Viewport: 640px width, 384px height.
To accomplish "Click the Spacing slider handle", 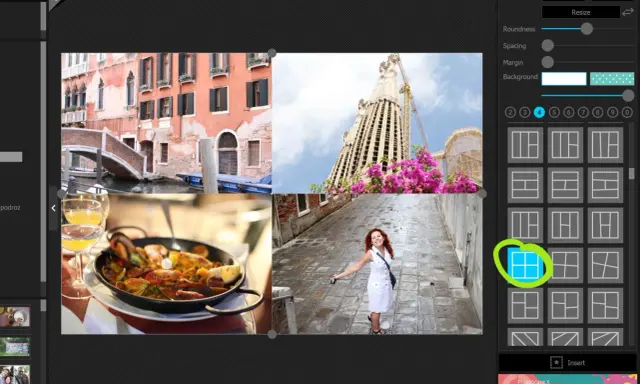I will pos(548,45).
